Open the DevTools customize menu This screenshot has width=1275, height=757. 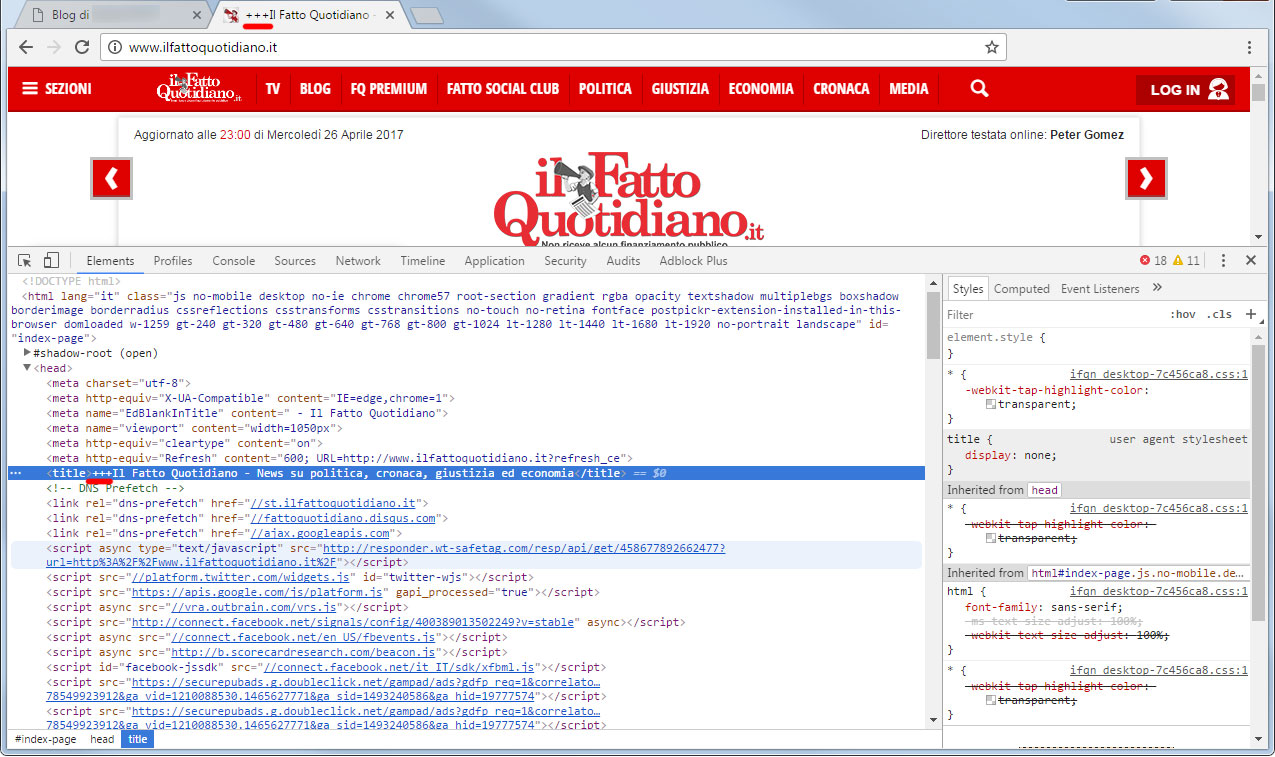pyautogui.click(x=1223, y=261)
